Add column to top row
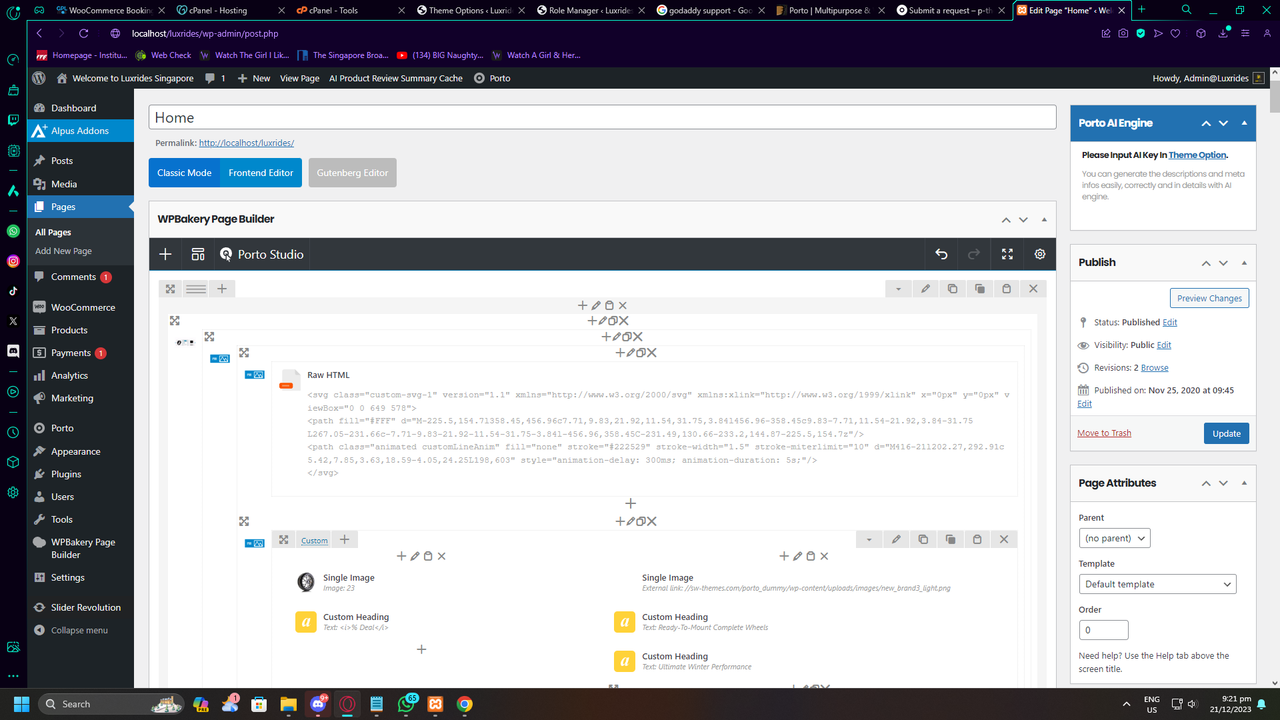Screen dimensions: 1280x720 click(222, 288)
